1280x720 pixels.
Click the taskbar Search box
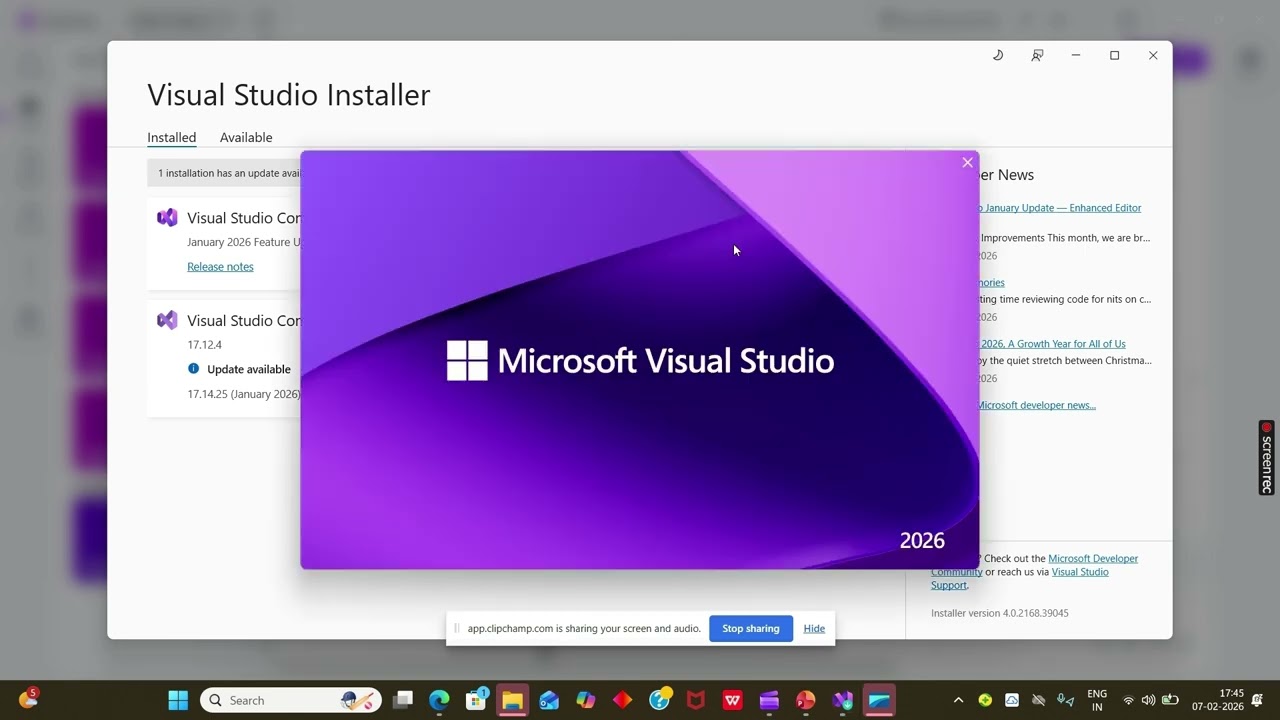pyautogui.click(x=291, y=700)
